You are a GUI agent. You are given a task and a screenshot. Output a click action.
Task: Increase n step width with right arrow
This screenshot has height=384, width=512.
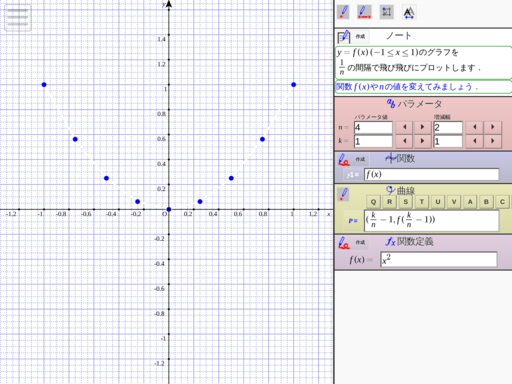click(493, 127)
